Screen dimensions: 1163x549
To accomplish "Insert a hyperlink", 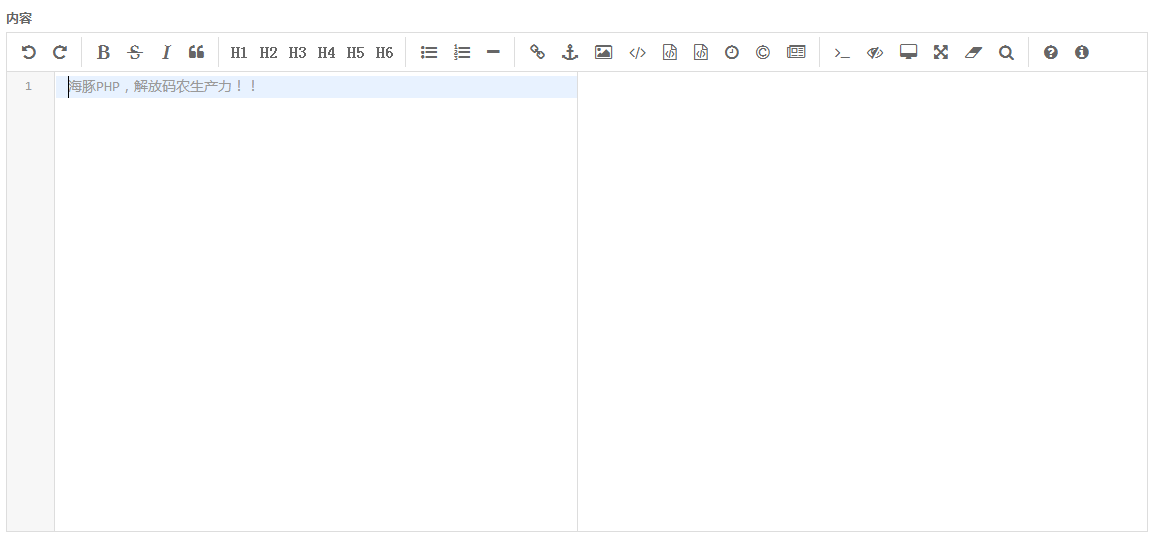I will [x=538, y=52].
